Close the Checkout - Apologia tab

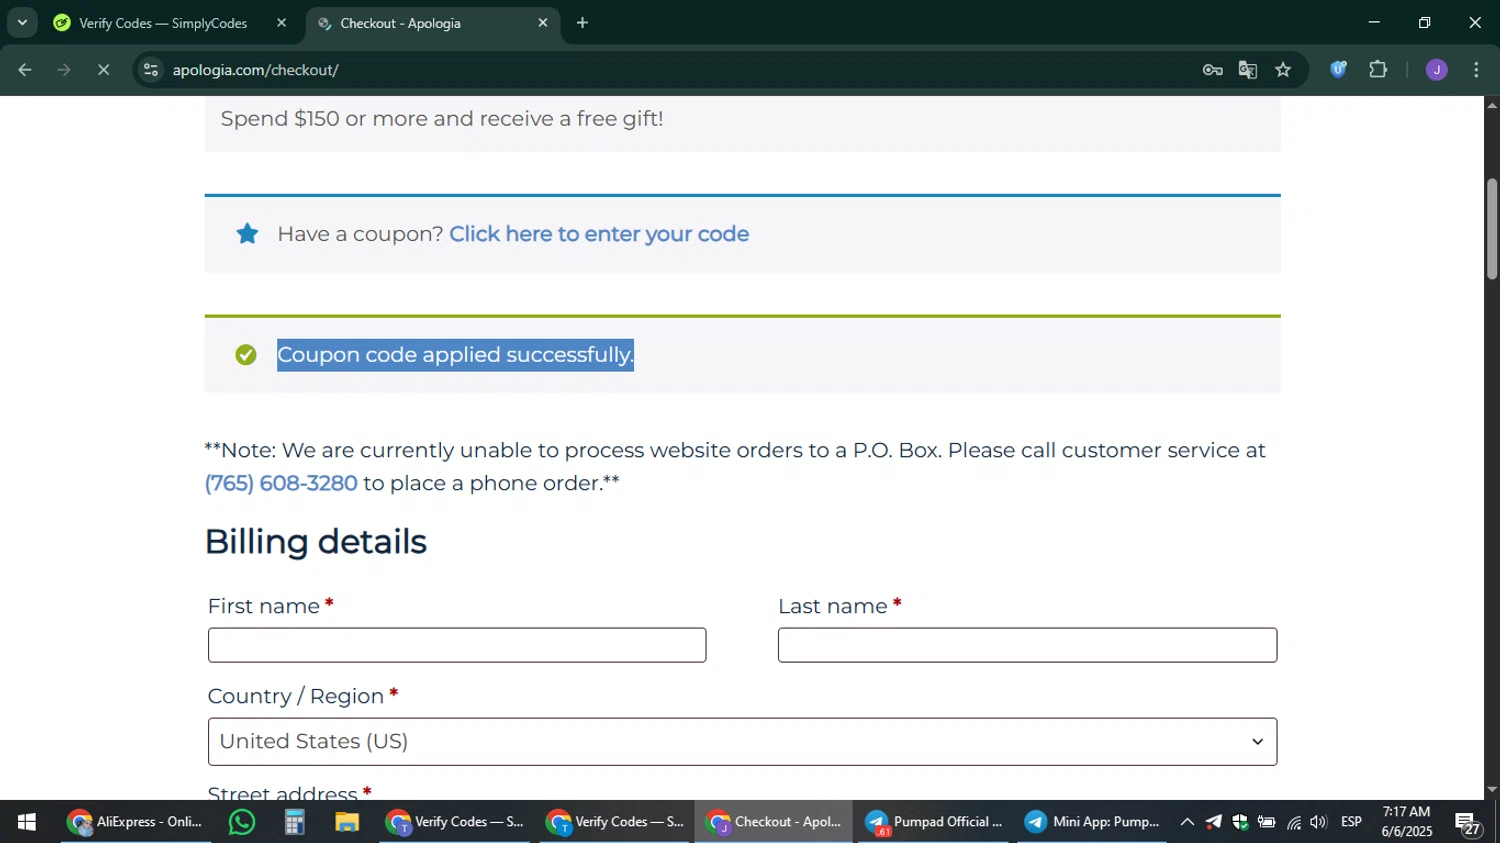[x=543, y=23]
